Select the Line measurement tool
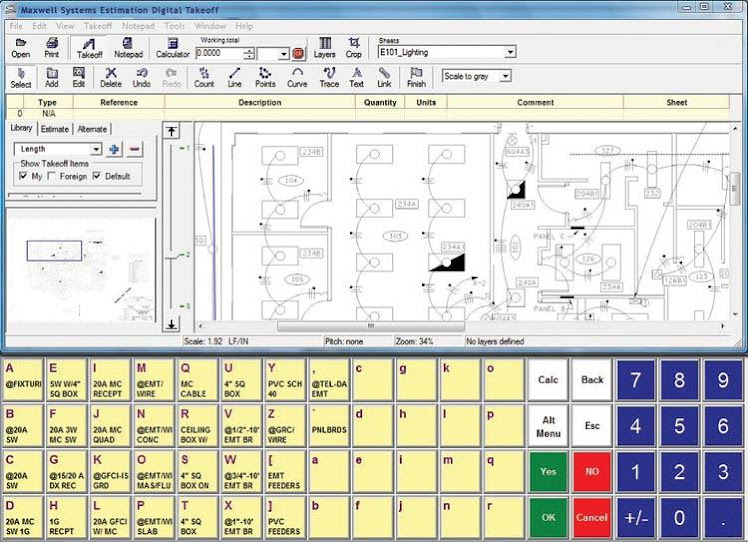 point(234,78)
